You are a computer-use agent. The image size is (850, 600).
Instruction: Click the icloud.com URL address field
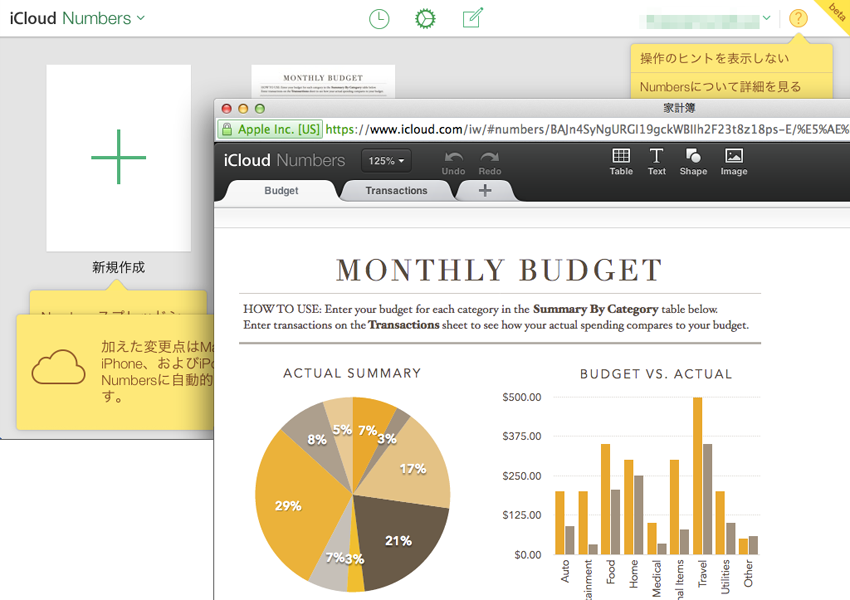point(587,130)
